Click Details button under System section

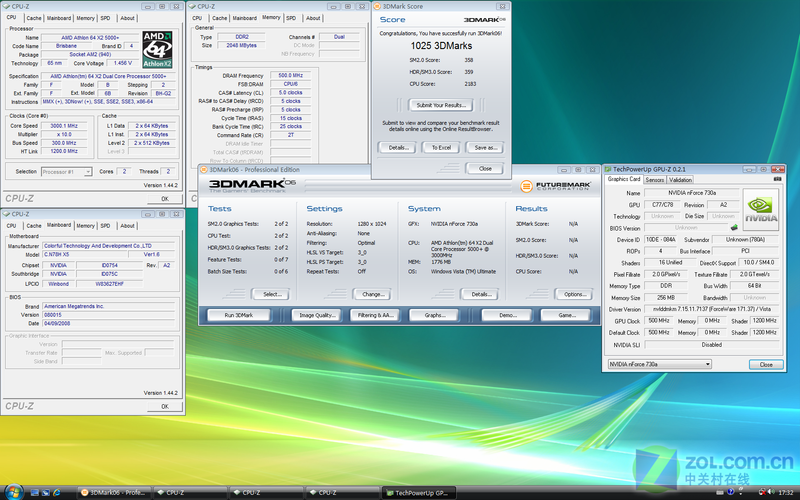481,294
